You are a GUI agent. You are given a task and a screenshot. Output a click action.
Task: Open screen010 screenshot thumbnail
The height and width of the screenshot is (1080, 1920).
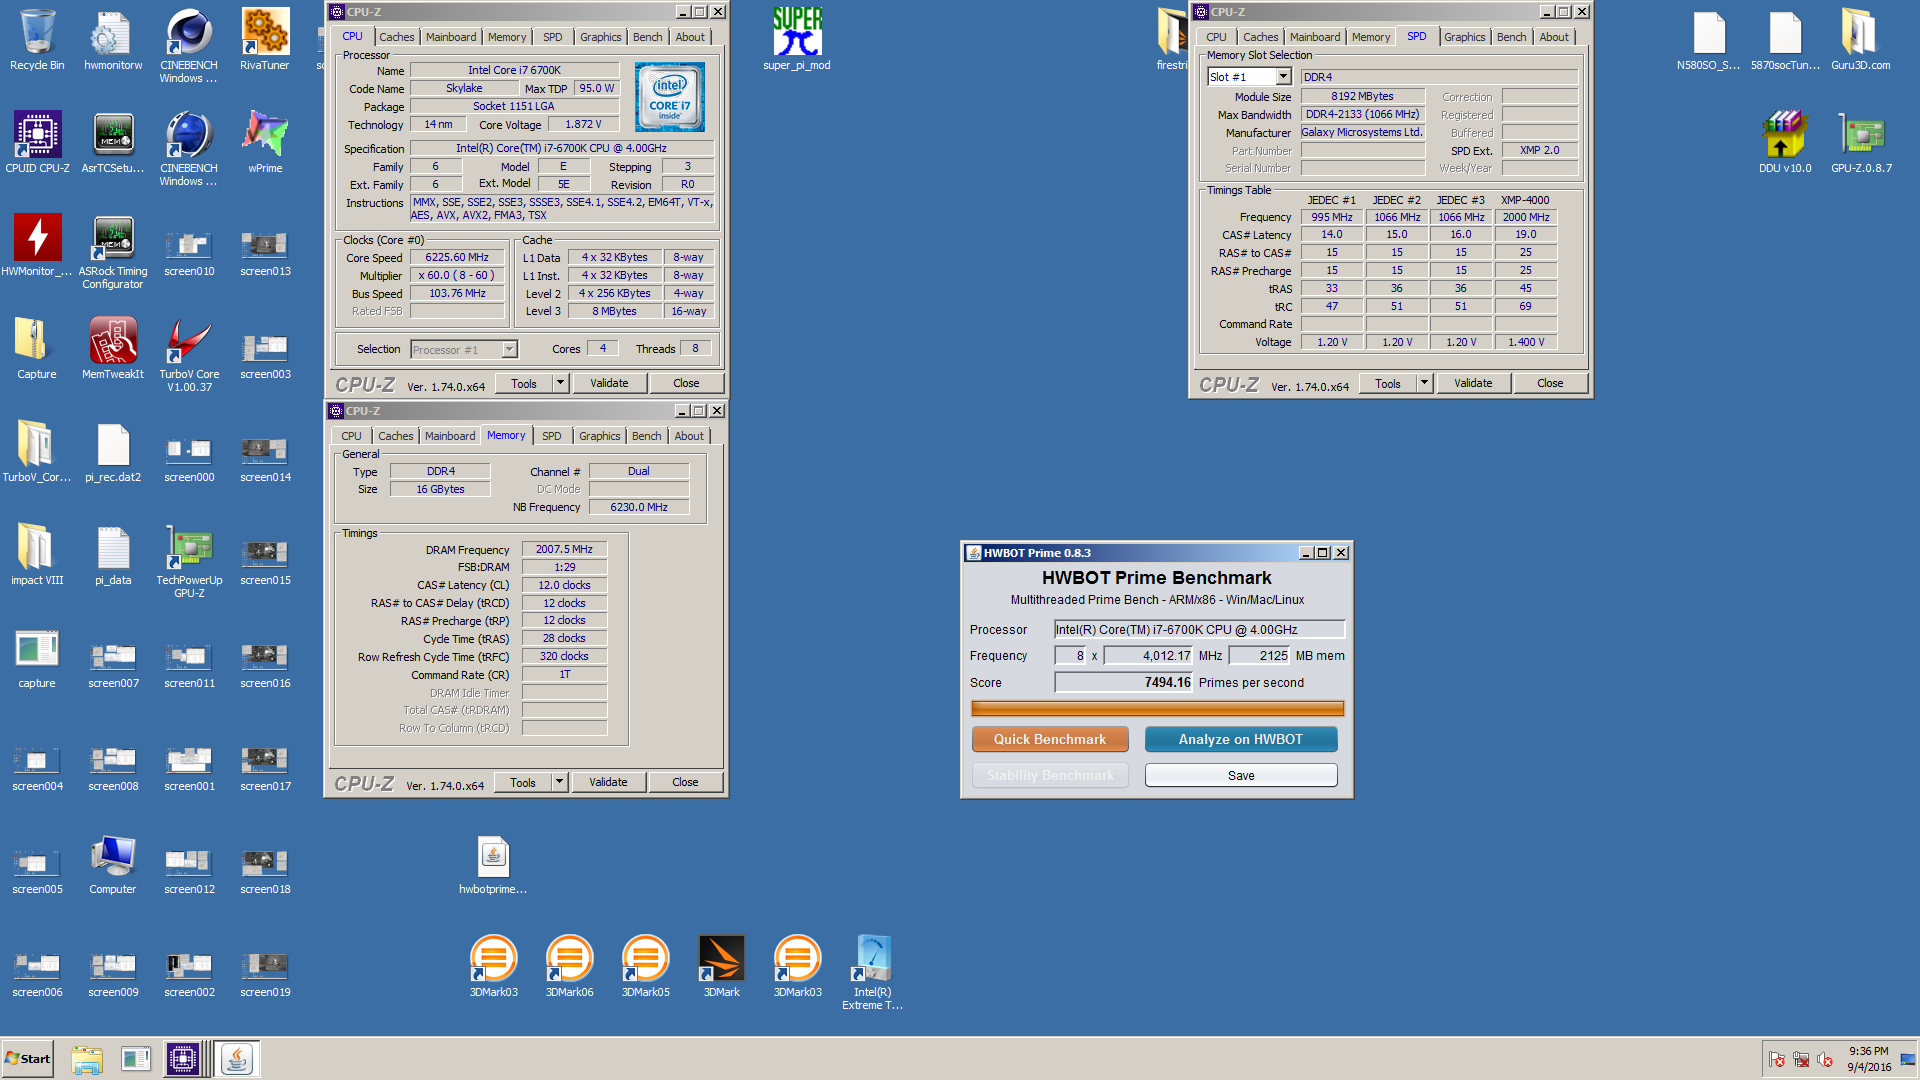[x=189, y=252]
